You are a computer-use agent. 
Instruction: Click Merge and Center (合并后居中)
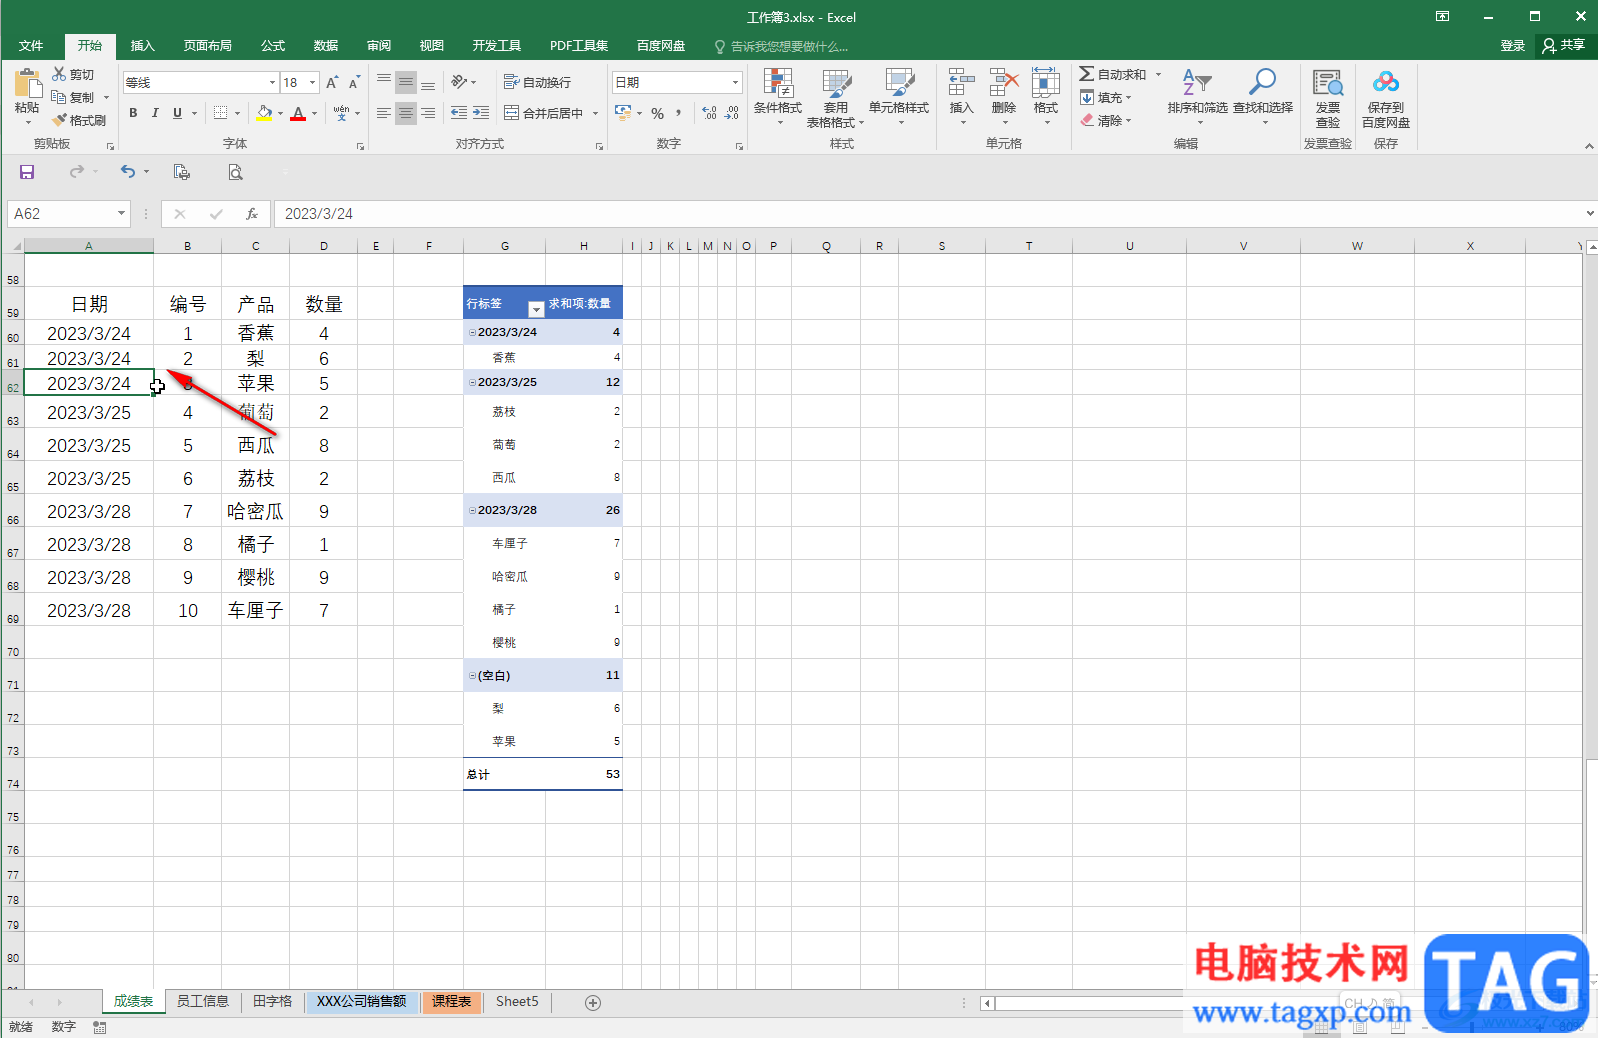pos(544,113)
